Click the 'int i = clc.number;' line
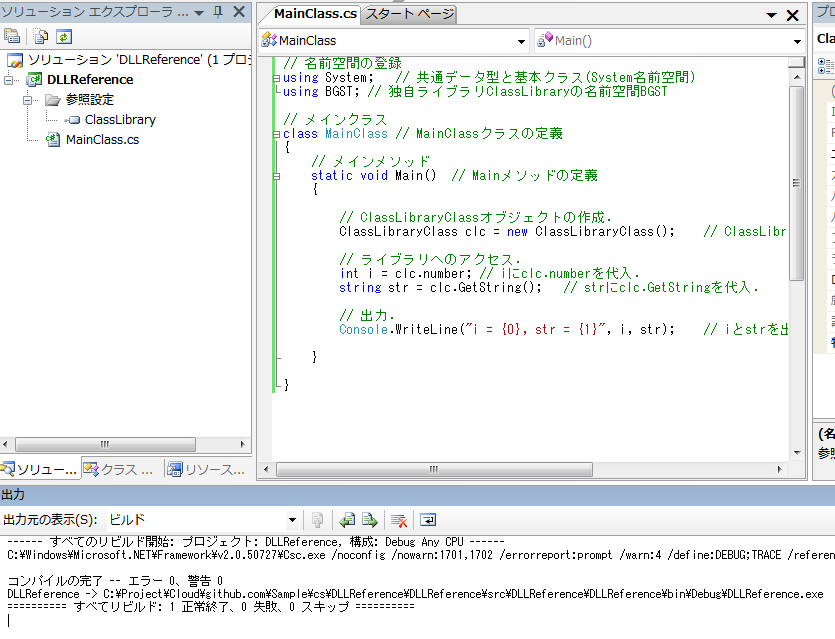This screenshot has height=639, width=835. pos(489,274)
